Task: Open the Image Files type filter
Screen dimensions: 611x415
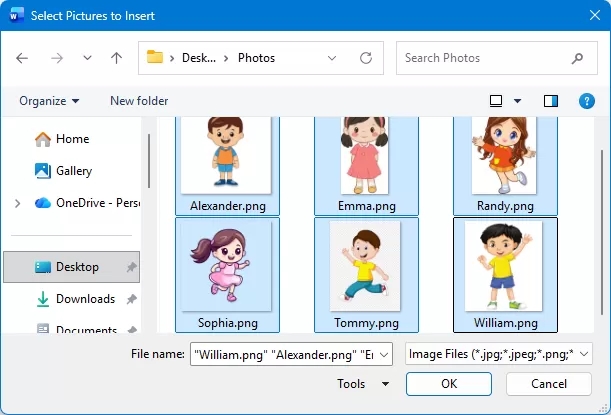Action: 499,354
